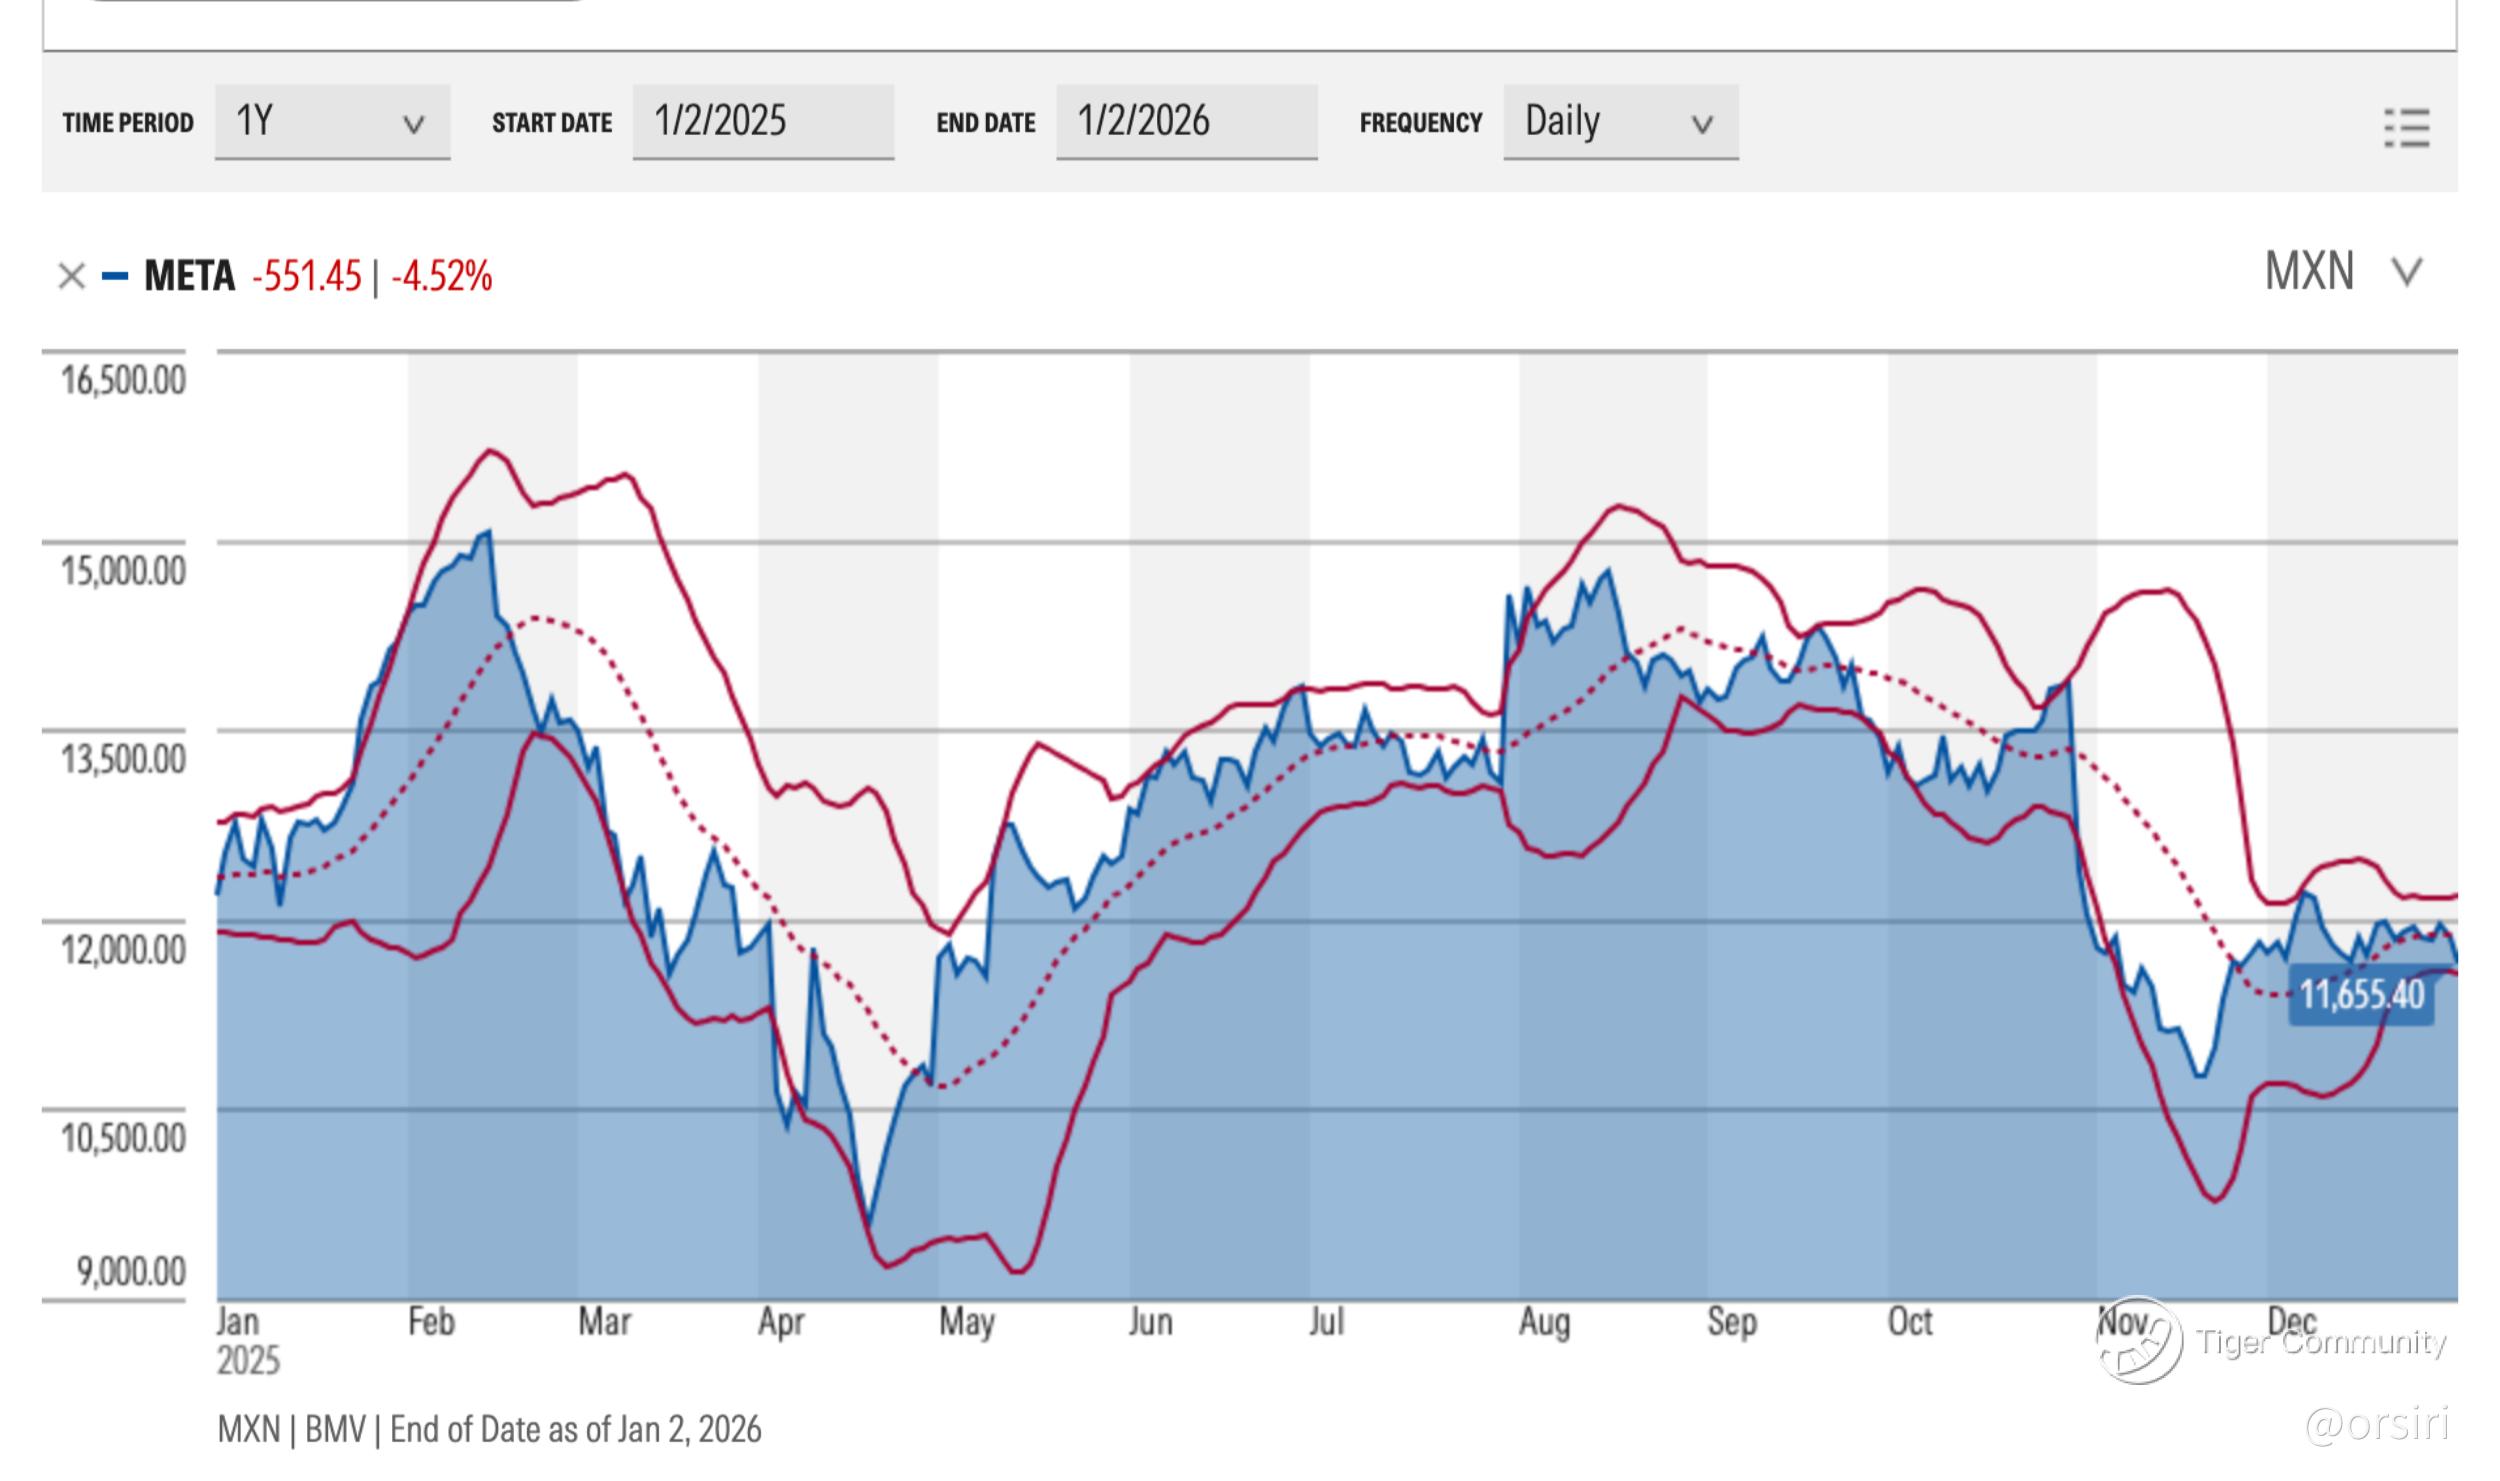Viewport: 2500px width, 1481px height.
Task: Open the chart list options icon
Action: tap(2406, 128)
